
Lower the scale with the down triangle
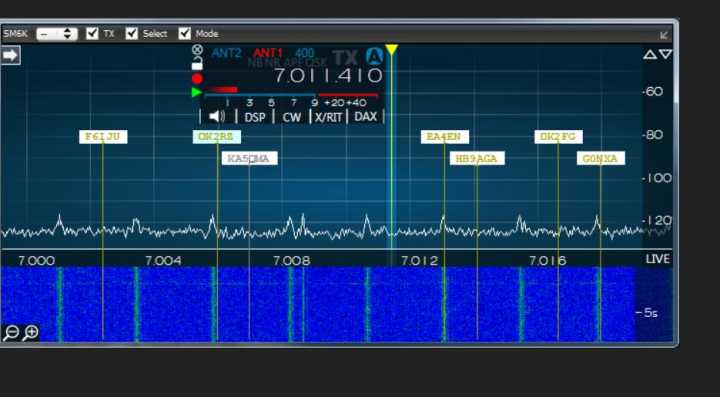click(x=666, y=55)
